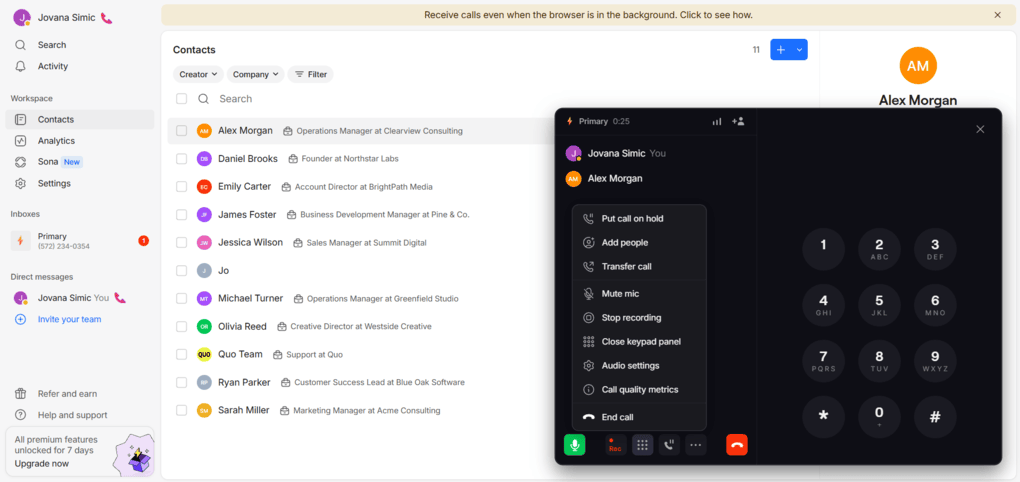This screenshot has height=482, width=1020.
Task: Open the Company filter dropdown
Action: [256, 74]
